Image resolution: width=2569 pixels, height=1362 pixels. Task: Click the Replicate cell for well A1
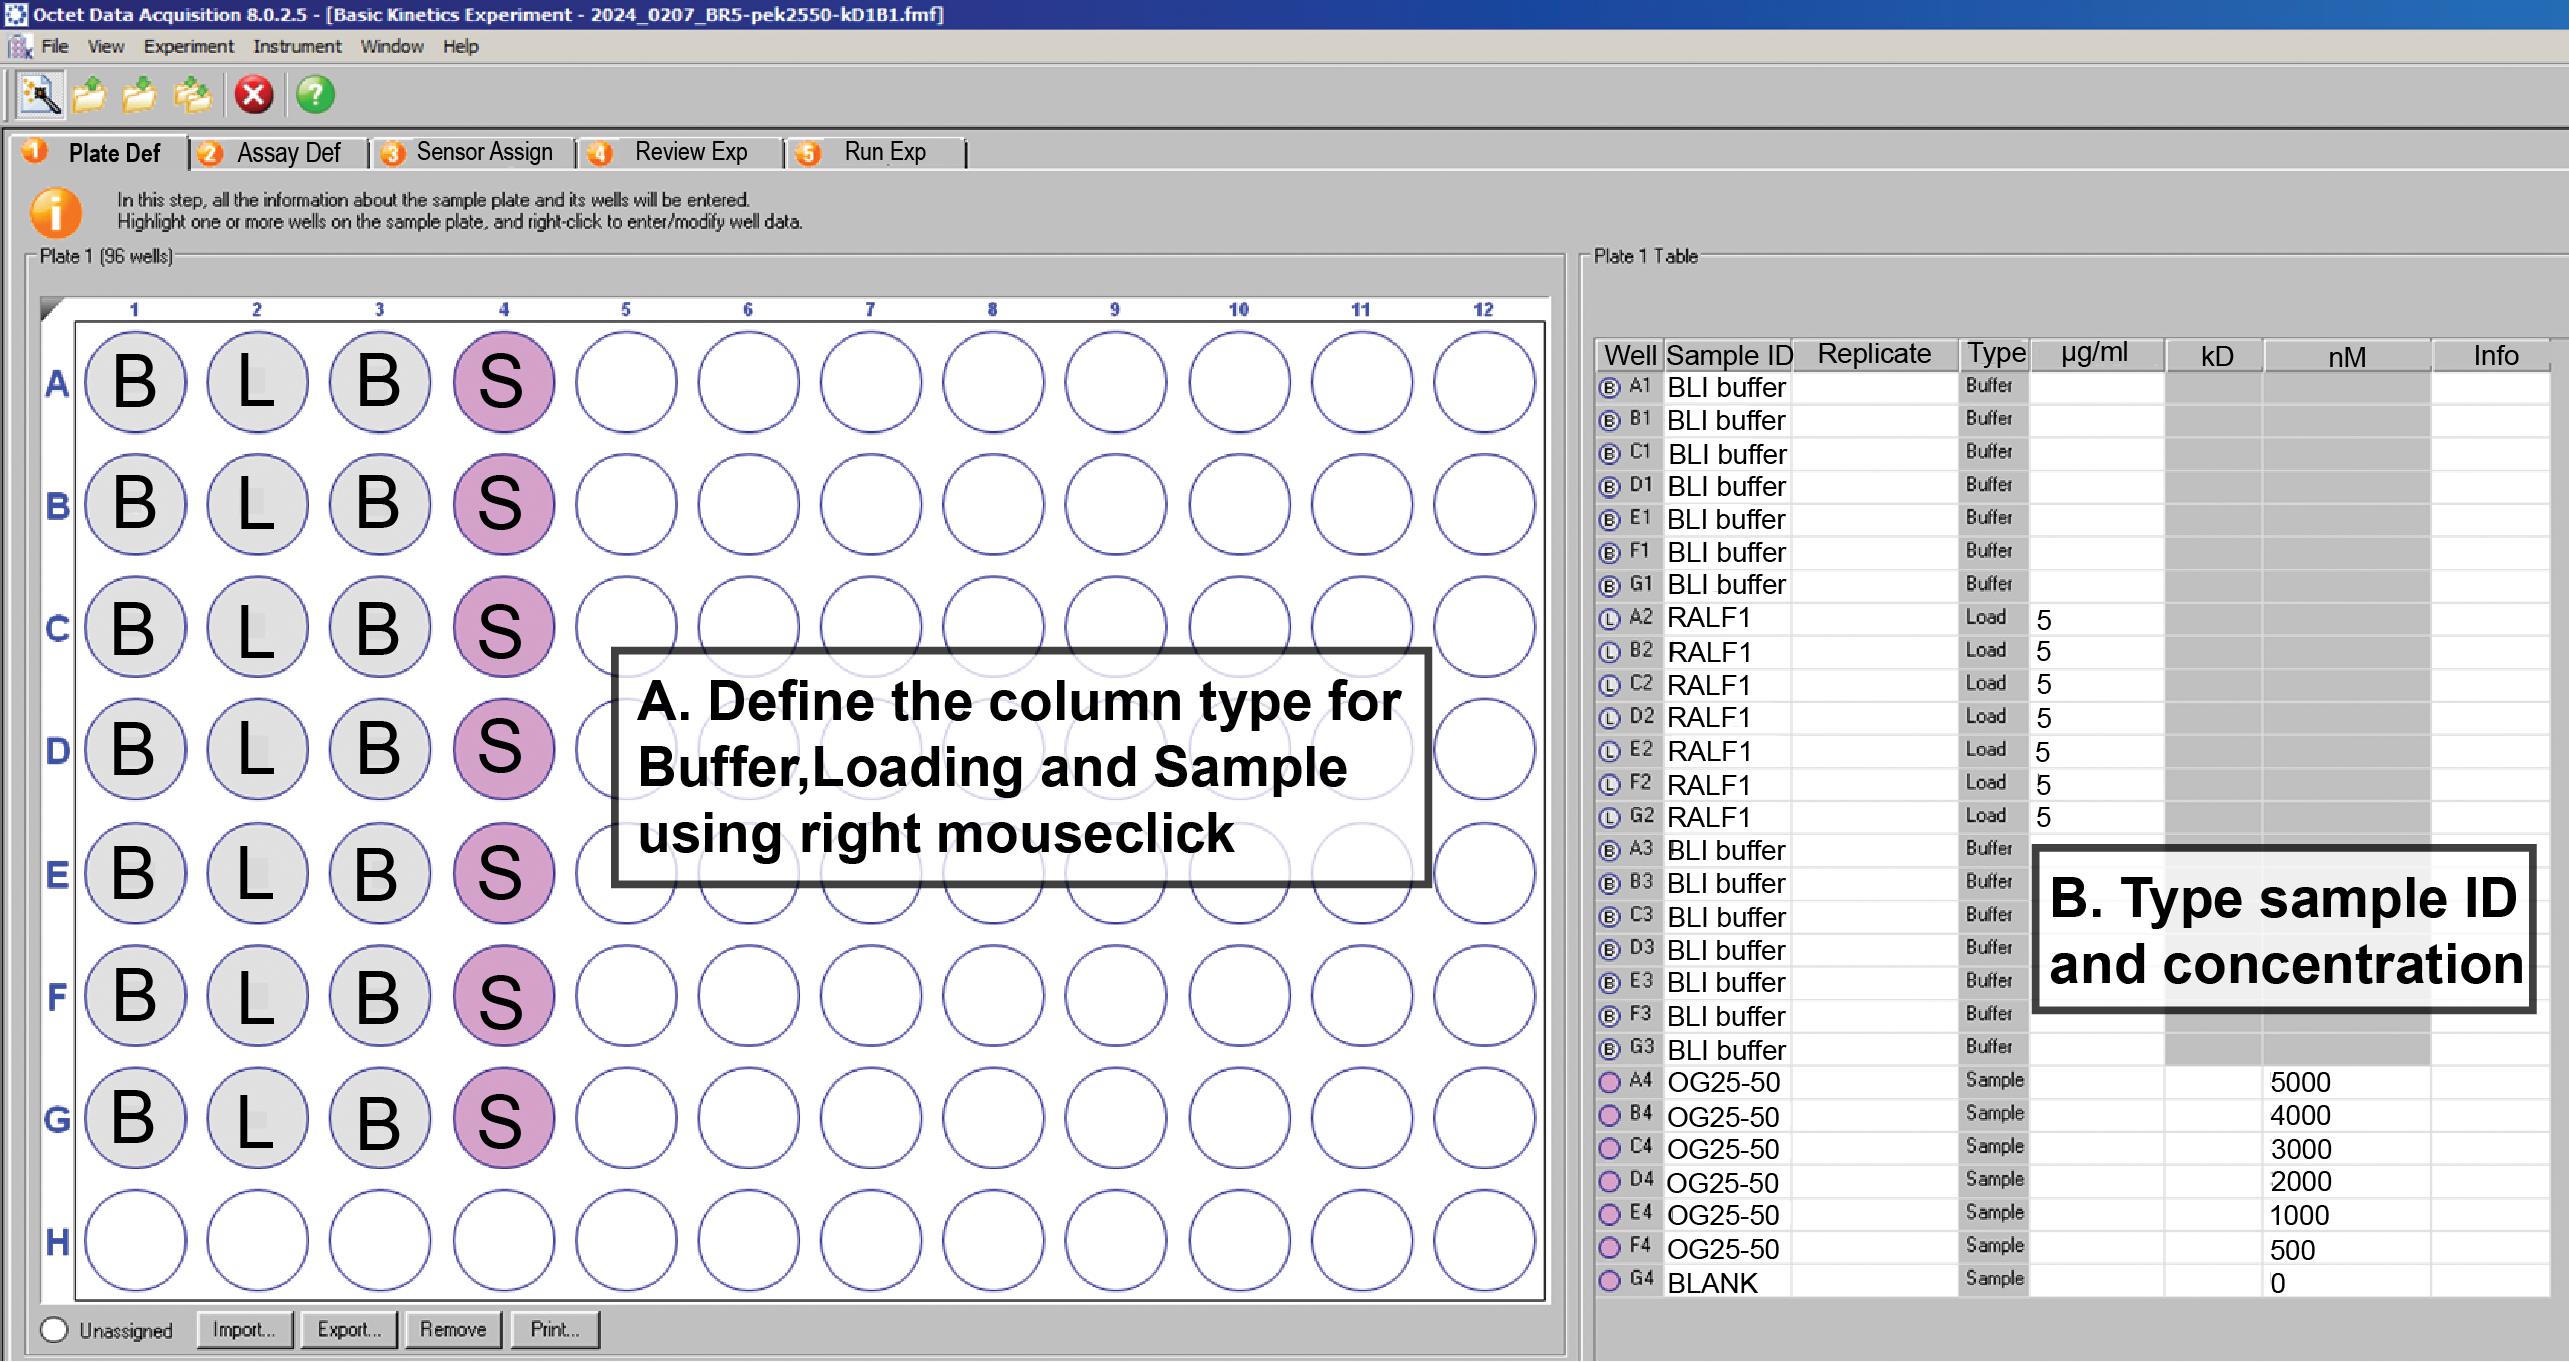pos(1875,387)
